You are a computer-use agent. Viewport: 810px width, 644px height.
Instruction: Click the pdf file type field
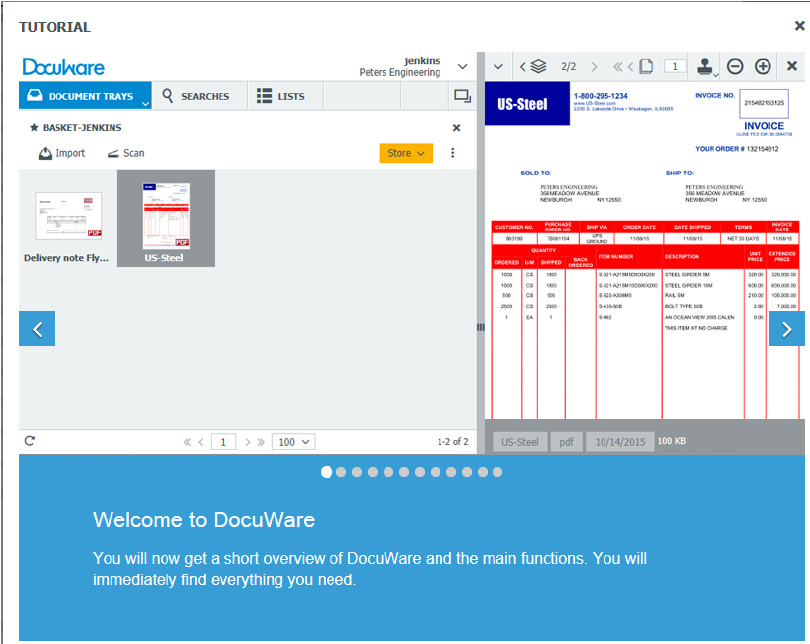pyautogui.click(x=567, y=442)
